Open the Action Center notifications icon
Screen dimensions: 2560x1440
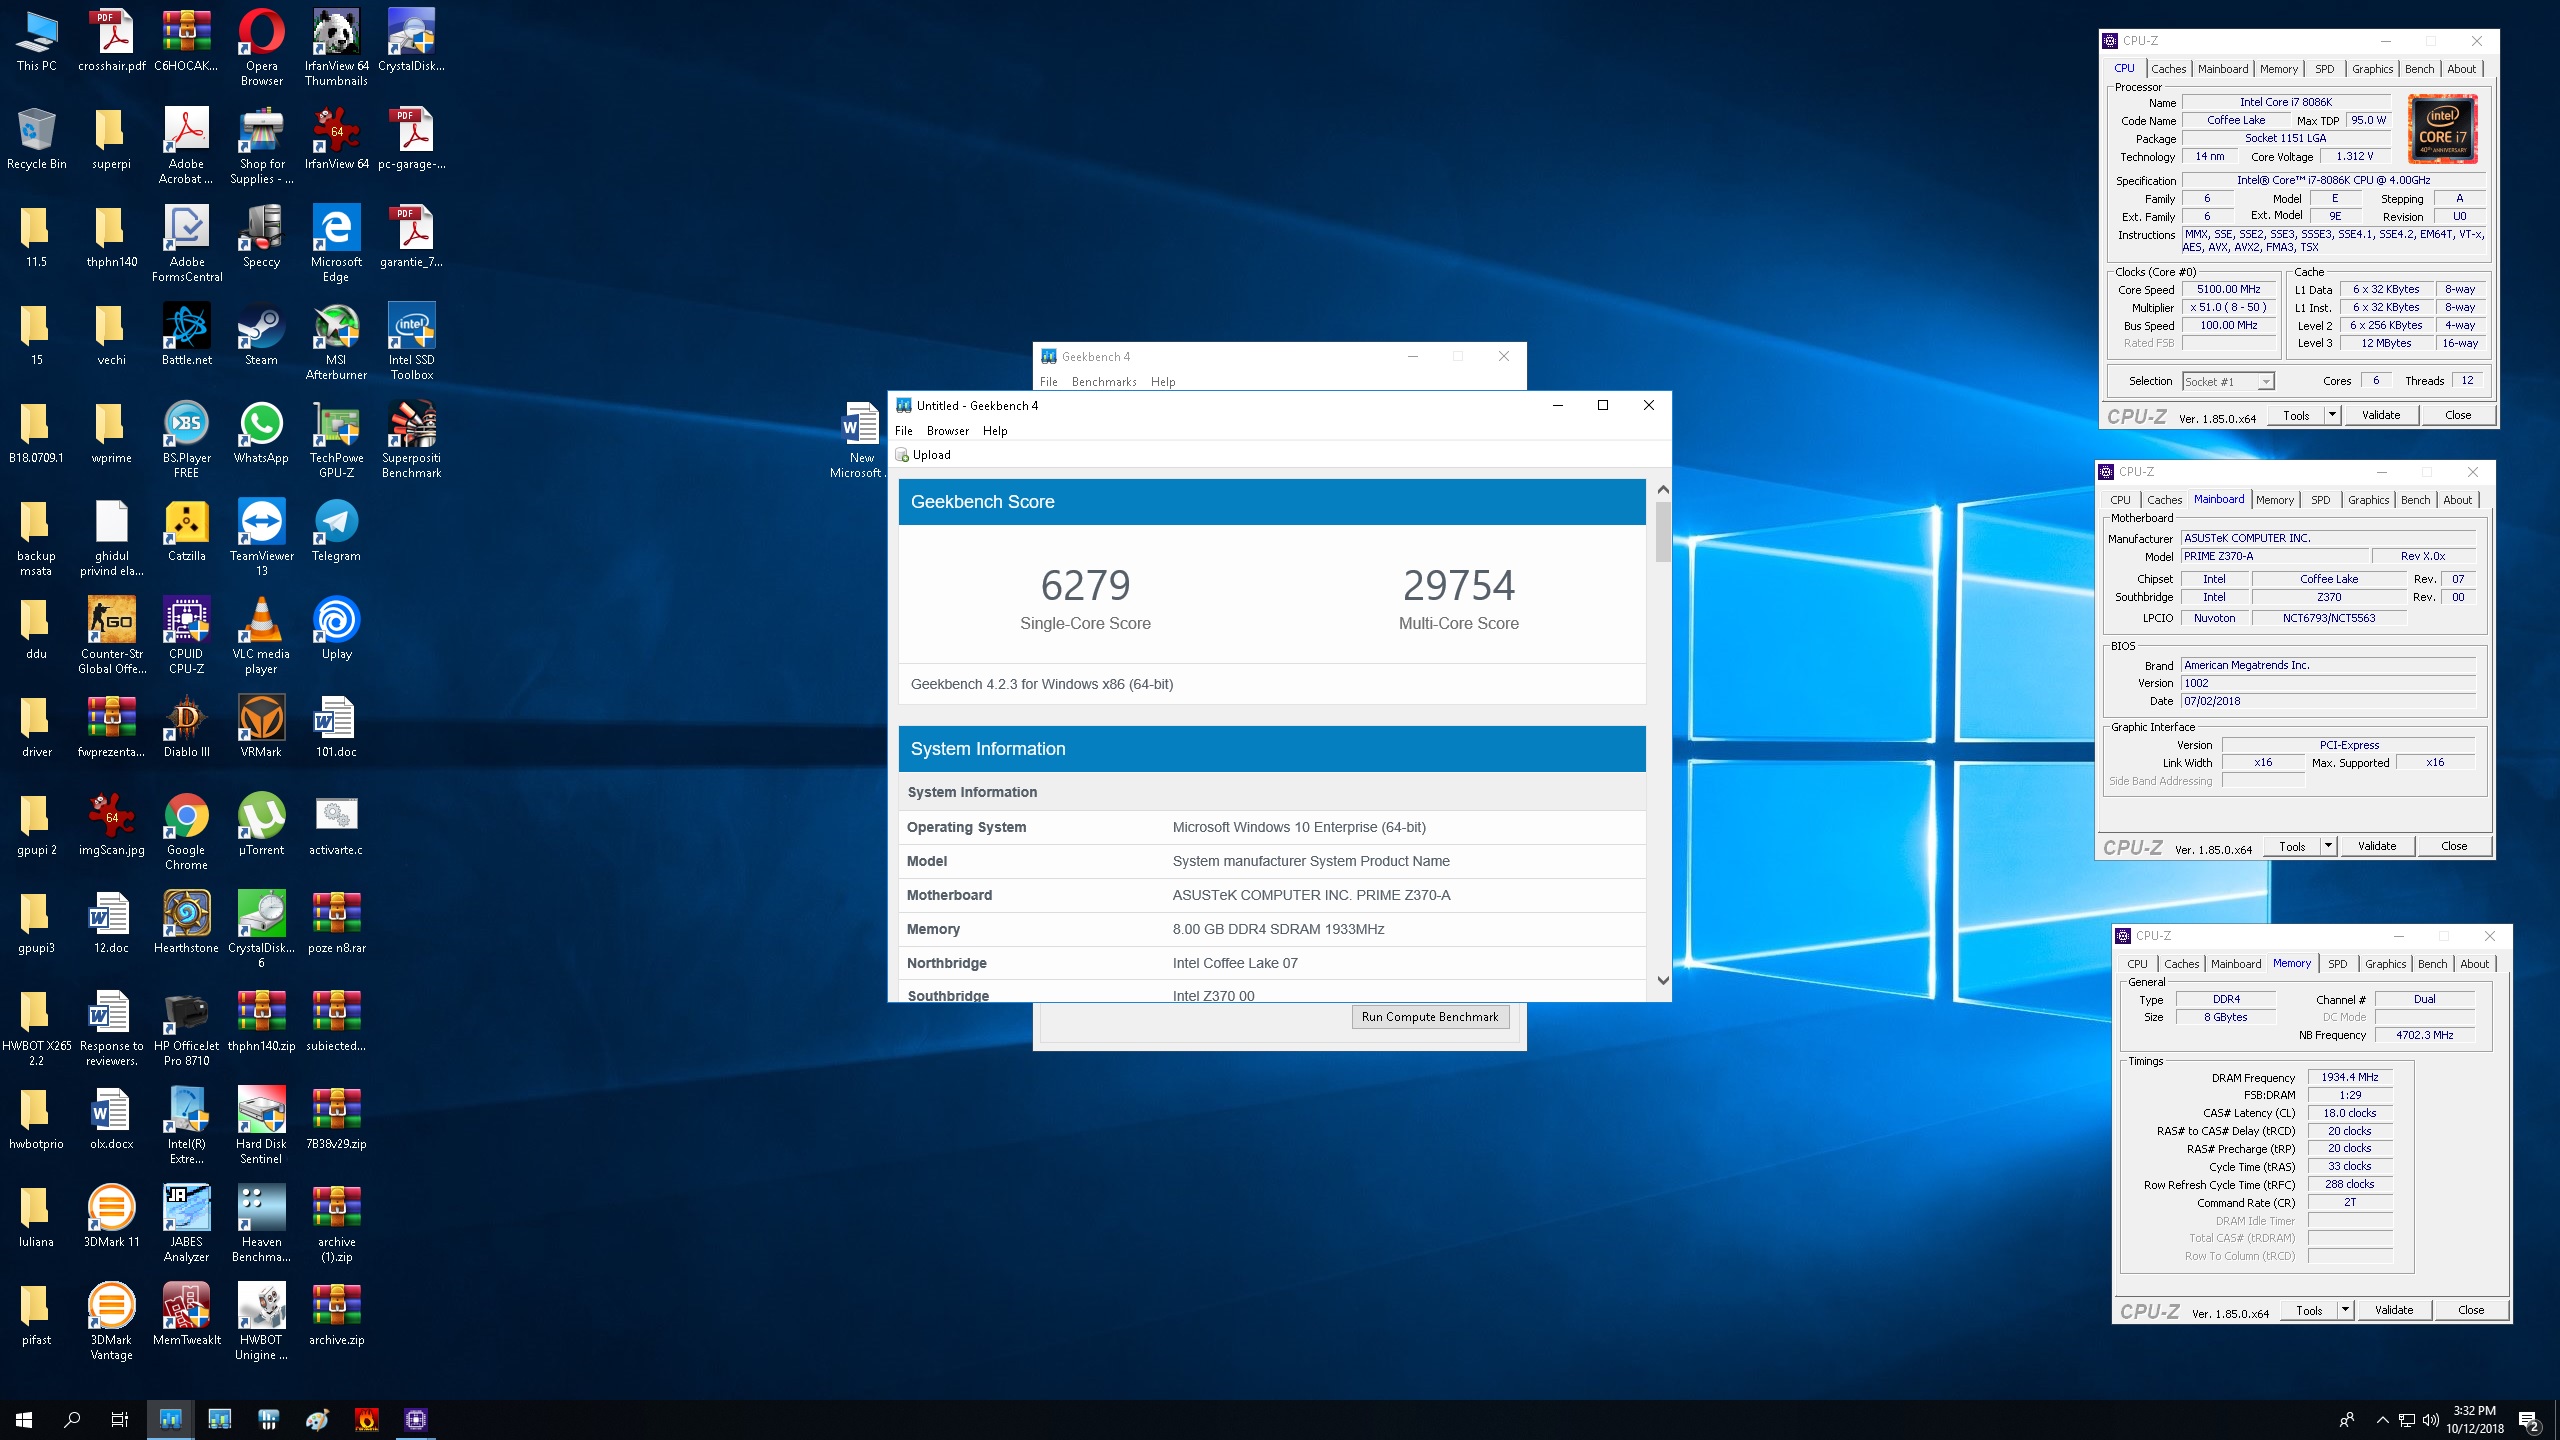pos(2530,1420)
